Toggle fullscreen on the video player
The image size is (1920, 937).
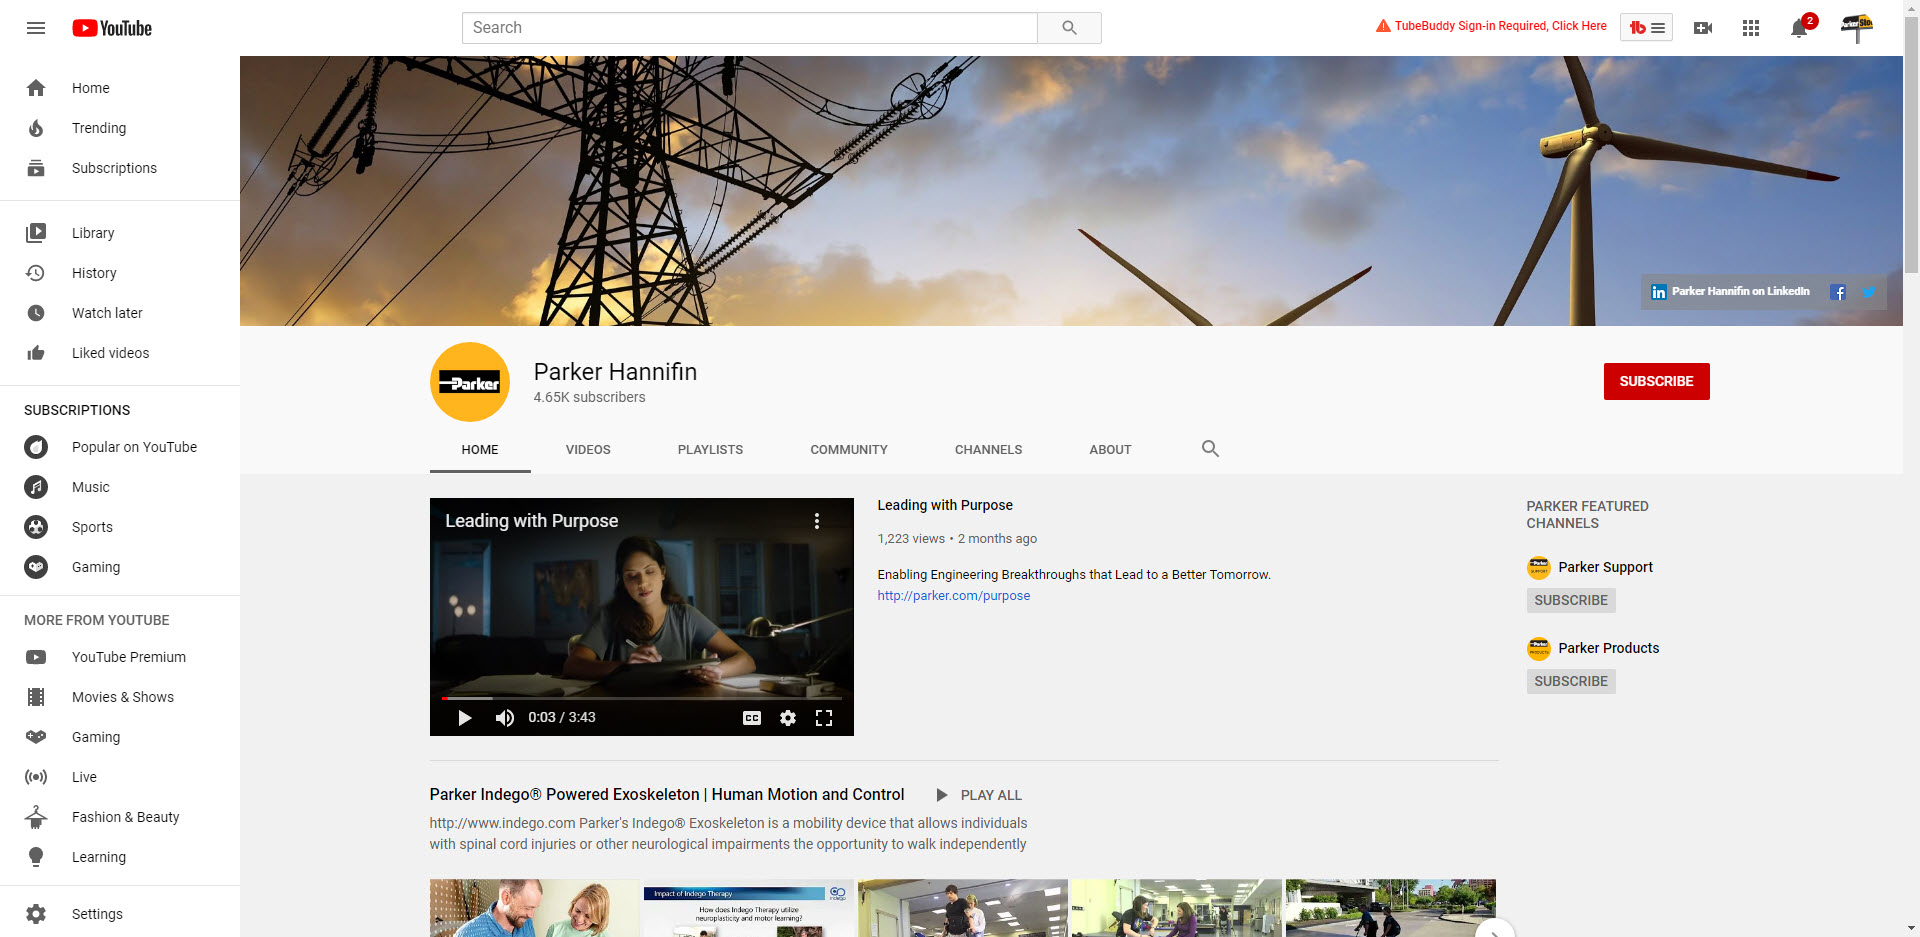coord(824,718)
